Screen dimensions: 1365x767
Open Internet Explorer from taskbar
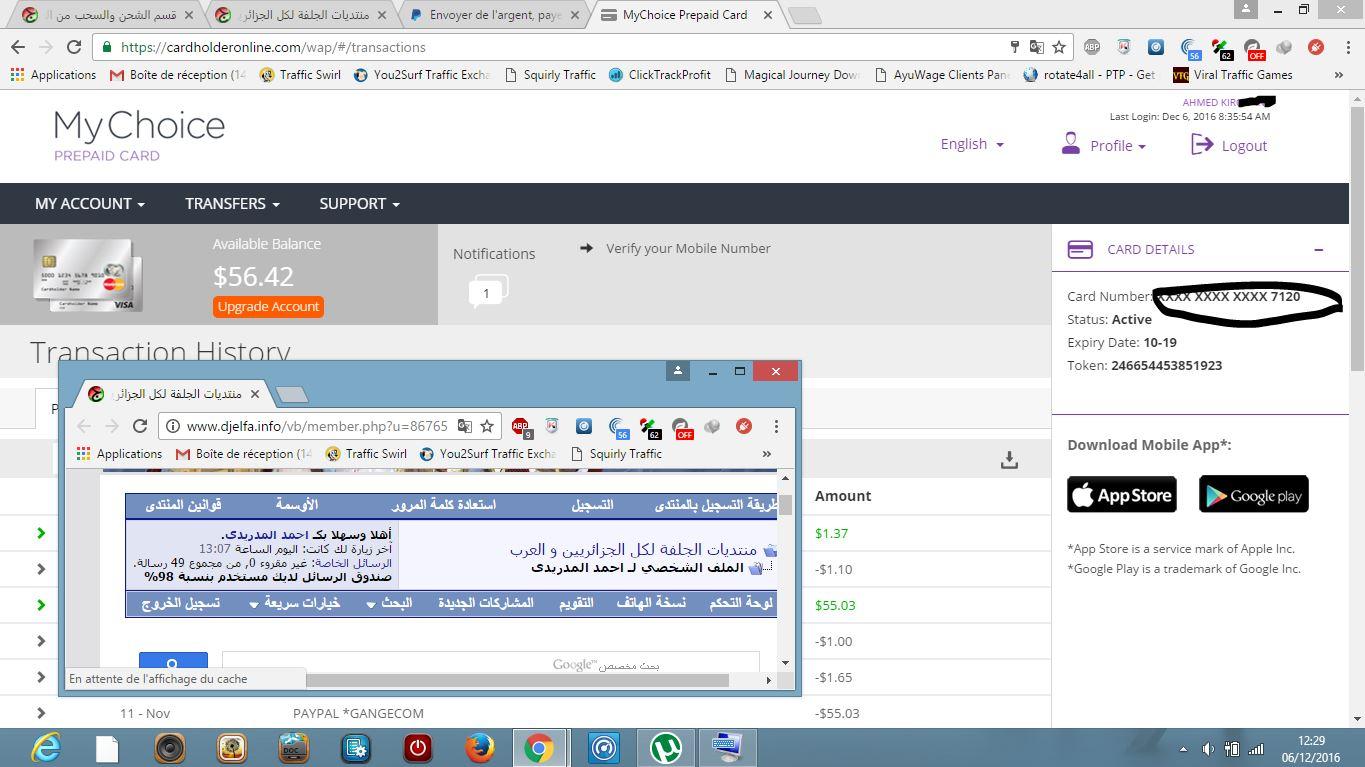point(45,748)
